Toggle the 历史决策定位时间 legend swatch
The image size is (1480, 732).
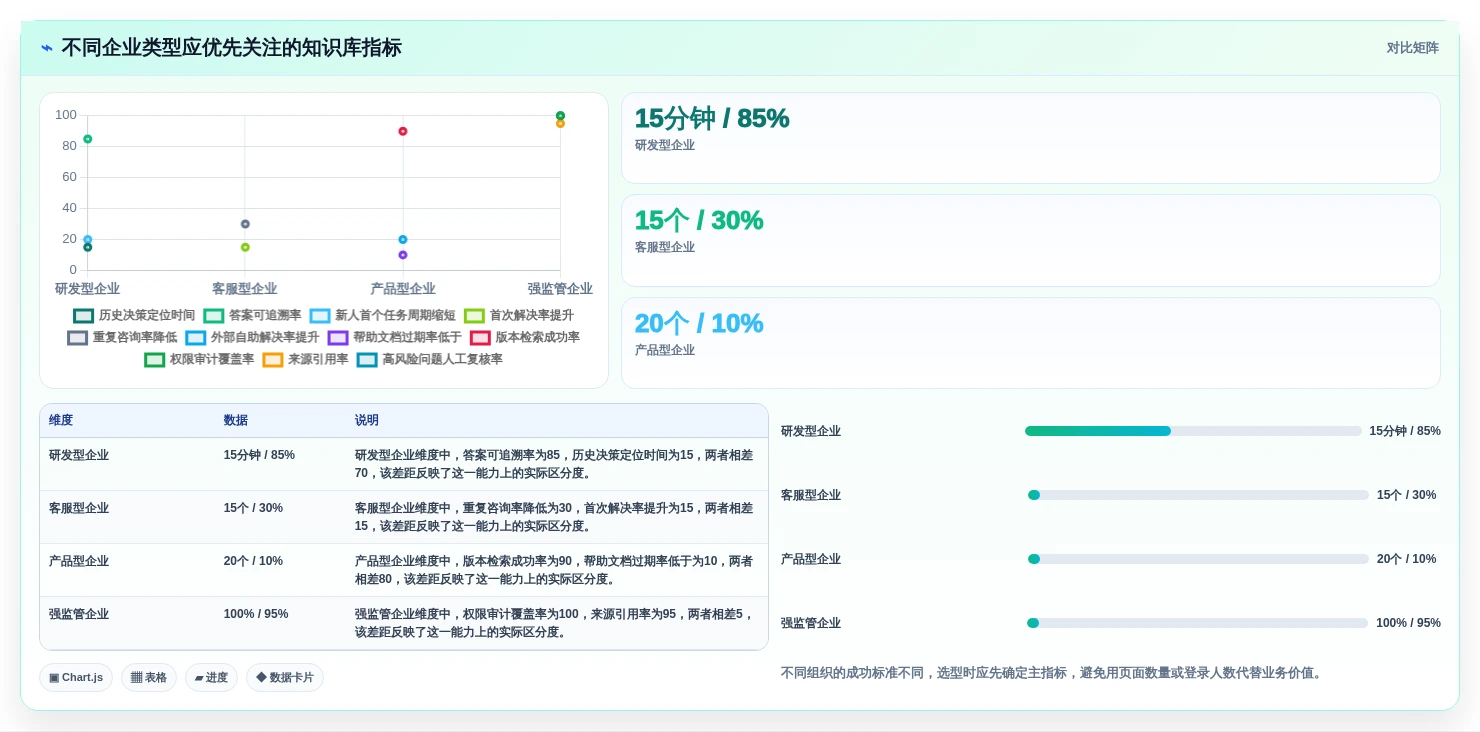(83, 315)
